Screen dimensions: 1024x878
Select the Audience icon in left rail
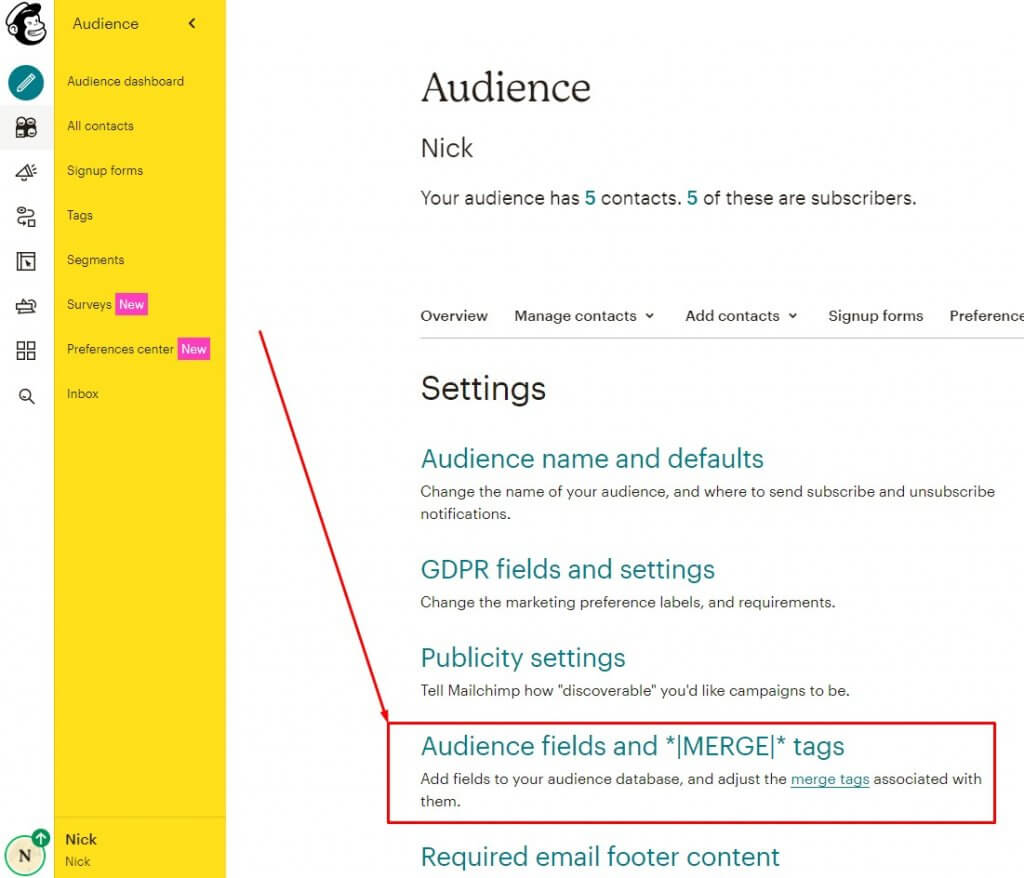pyautogui.click(x=26, y=127)
